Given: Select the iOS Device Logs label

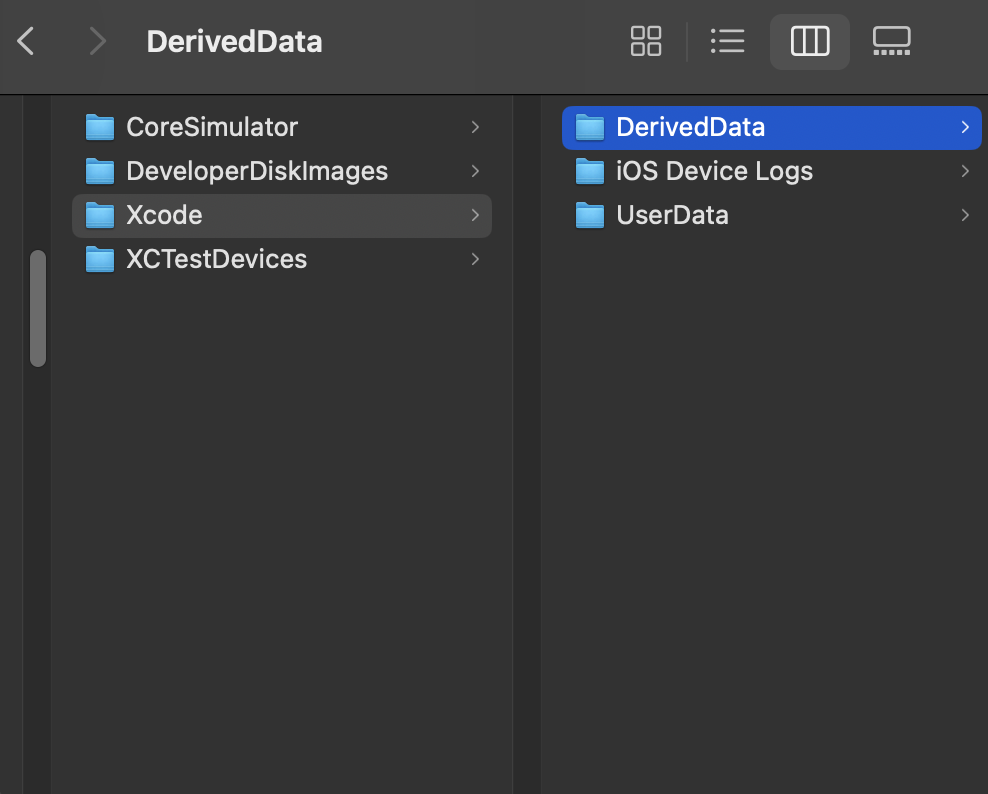Looking at the screenshot, I should coord(715,171).
